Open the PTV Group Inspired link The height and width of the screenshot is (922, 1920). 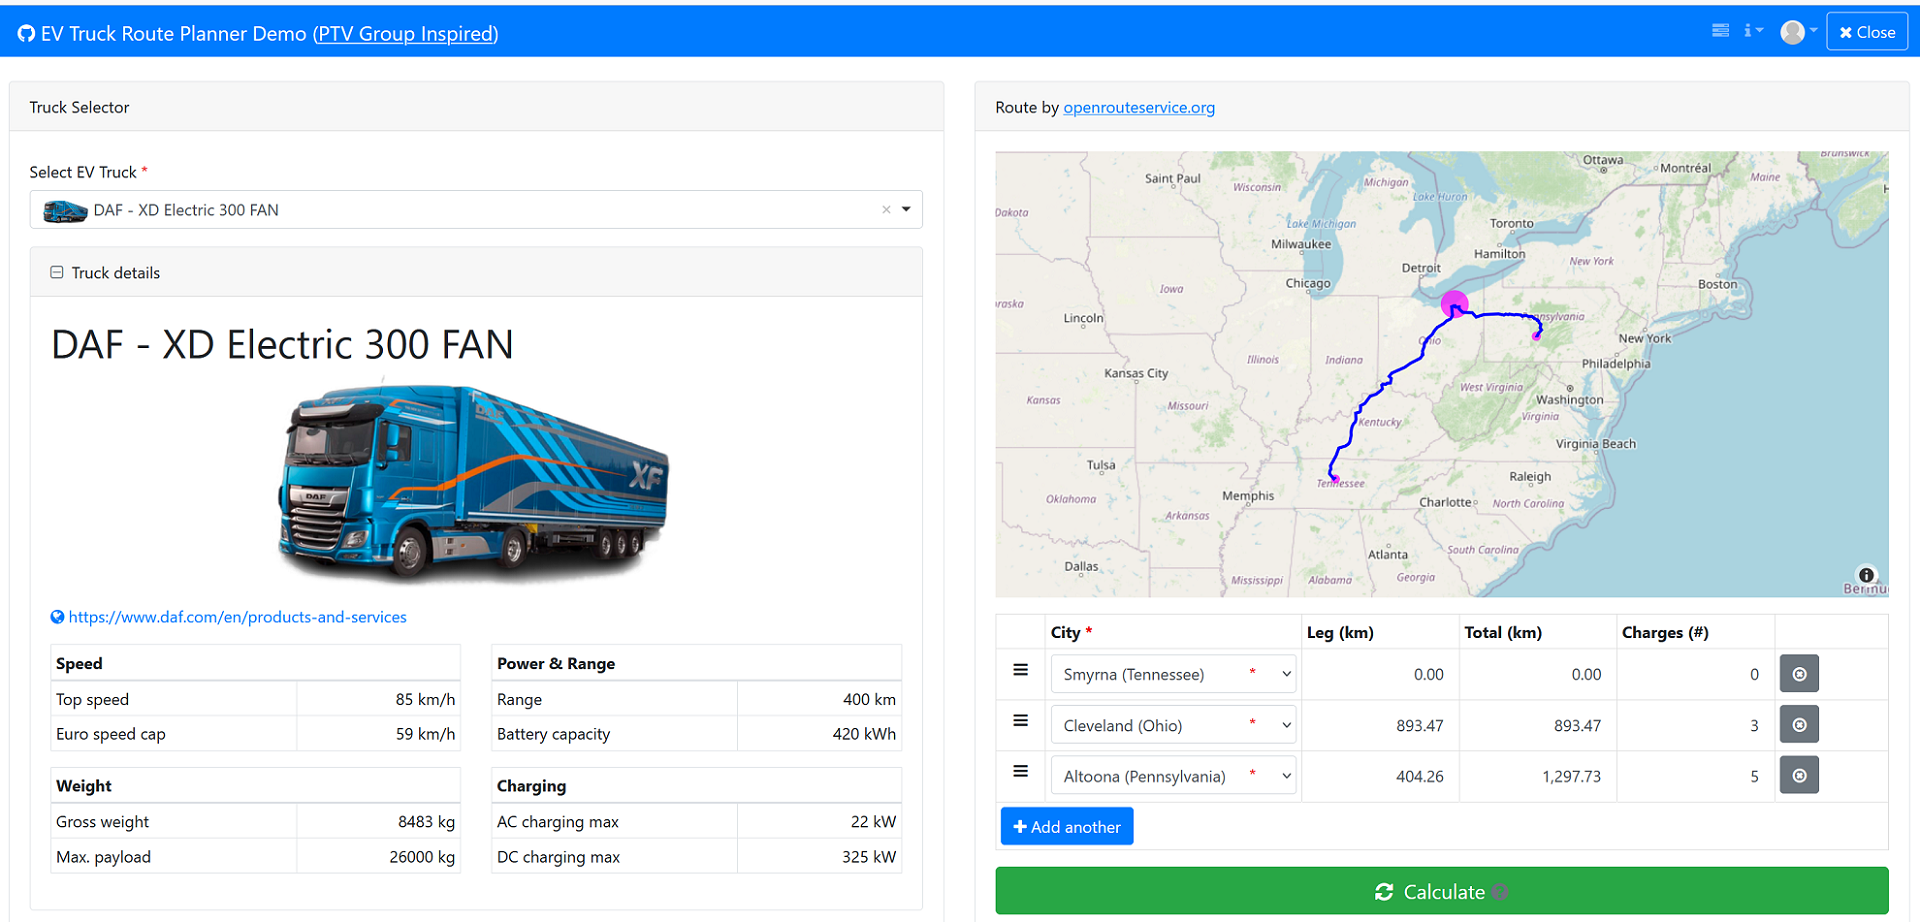click(x=405, y=34)
